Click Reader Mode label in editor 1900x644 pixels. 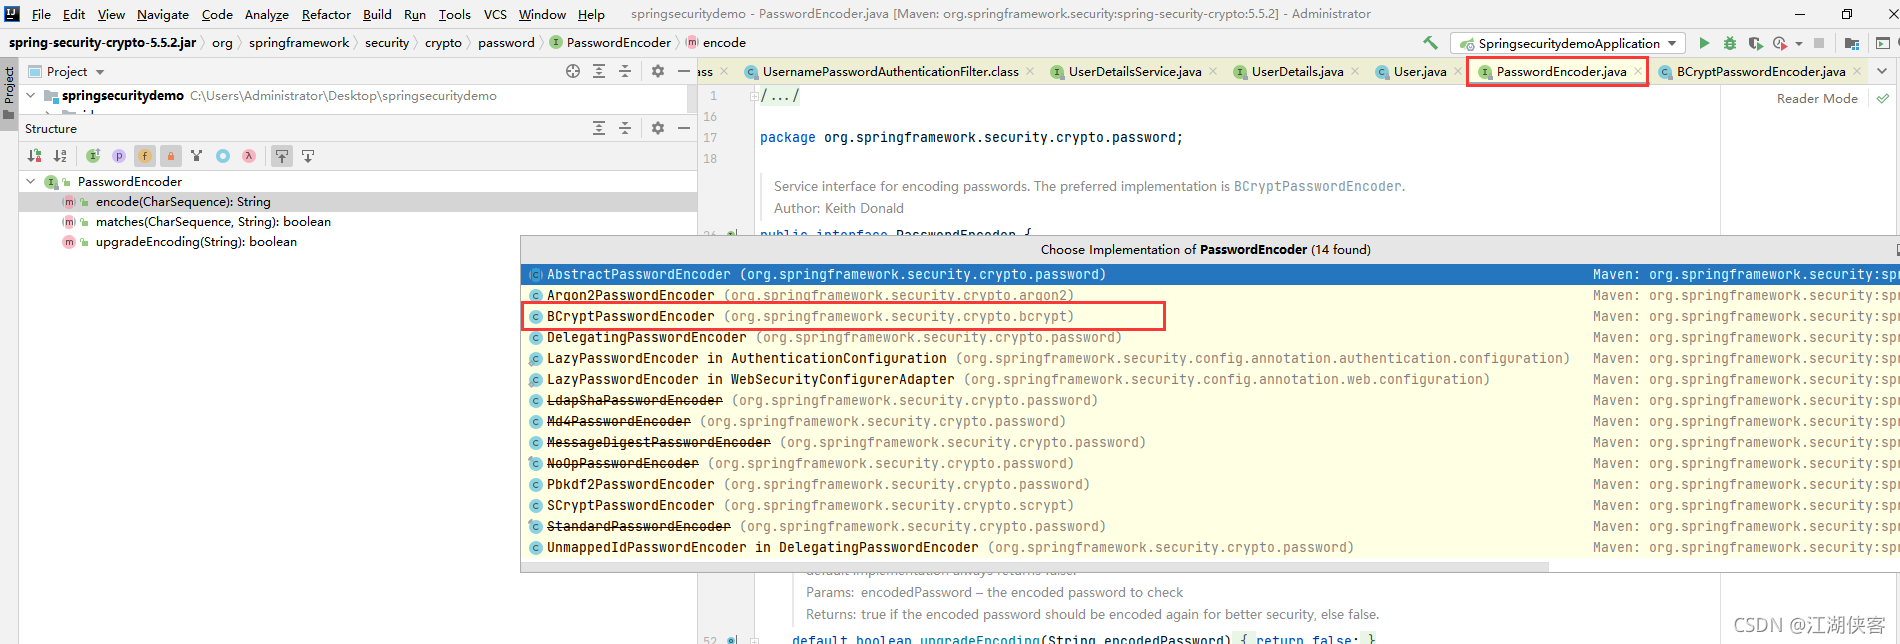(1817, 98)
